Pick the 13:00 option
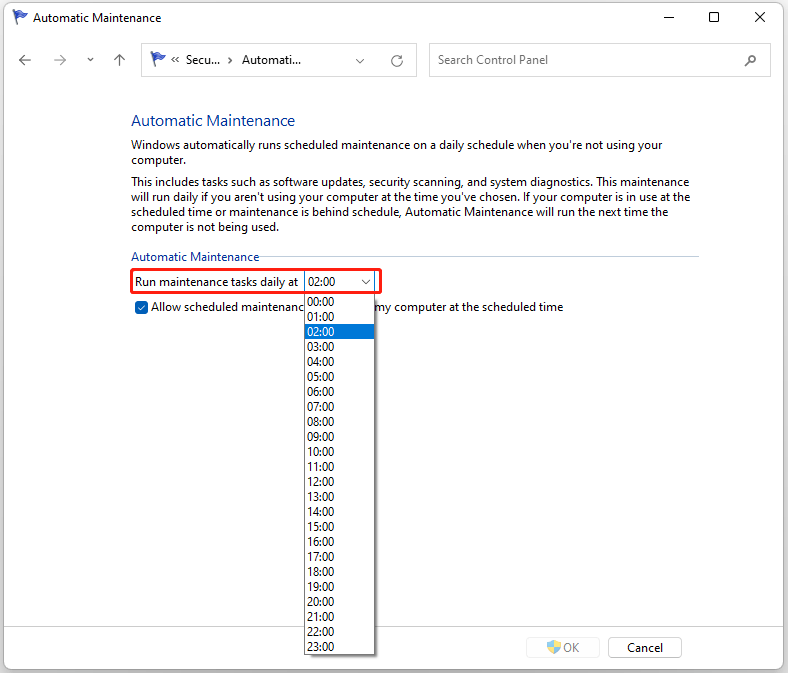This screenshot has width=788, height=673. (x=339, y=497)
